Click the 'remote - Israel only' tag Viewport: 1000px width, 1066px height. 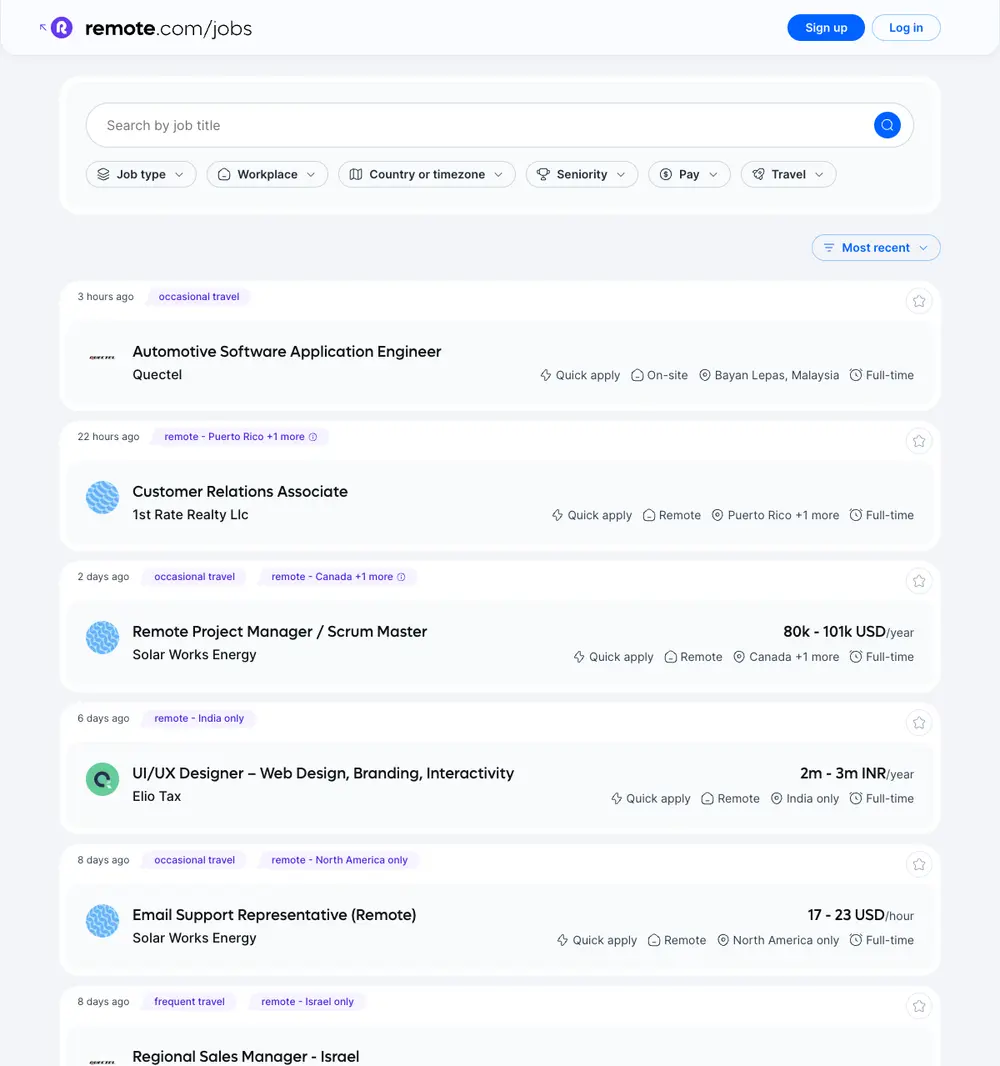tap(307, 1001)
